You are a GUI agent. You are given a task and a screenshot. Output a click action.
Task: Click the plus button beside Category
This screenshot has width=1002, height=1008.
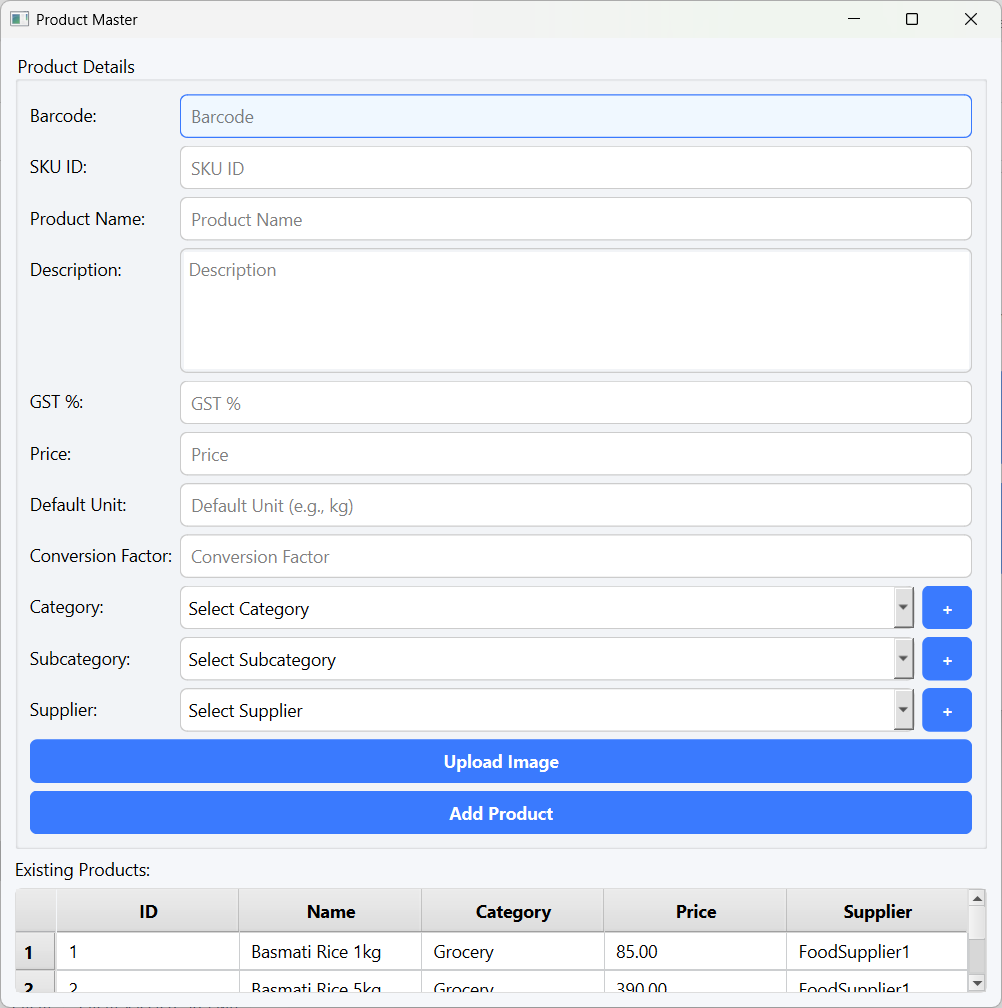click(x=946, y=608)
